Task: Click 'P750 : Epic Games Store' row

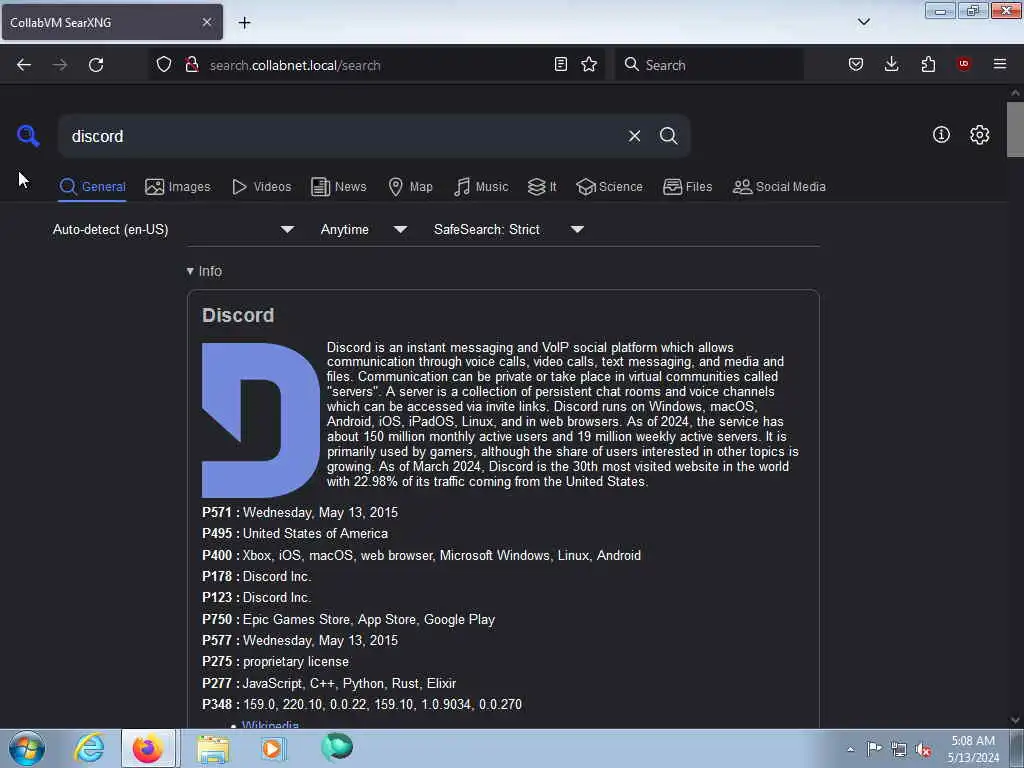Action: (x=349, y=619)
